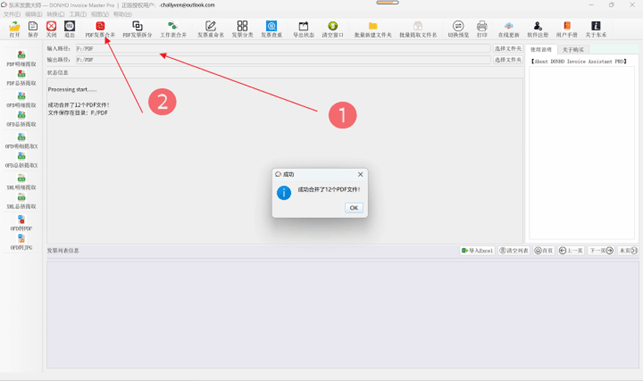Close the 成功 dialog with X

coord(360,174)
